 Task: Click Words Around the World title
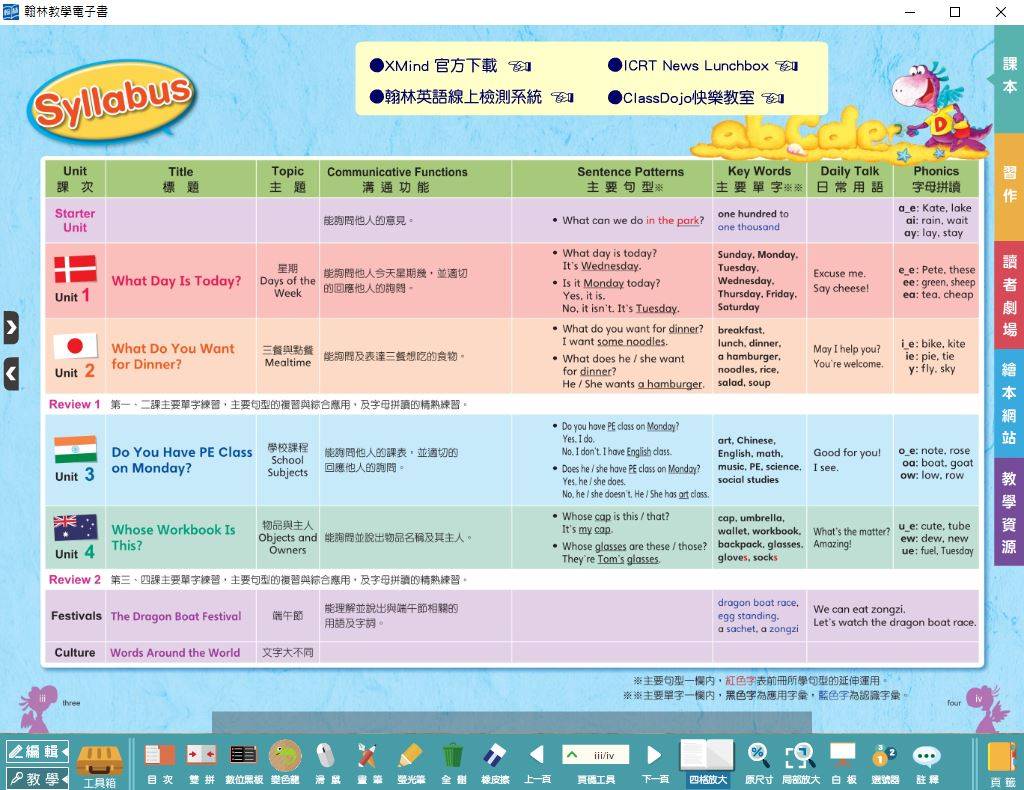pyautogui.click(x=175, y=653)
